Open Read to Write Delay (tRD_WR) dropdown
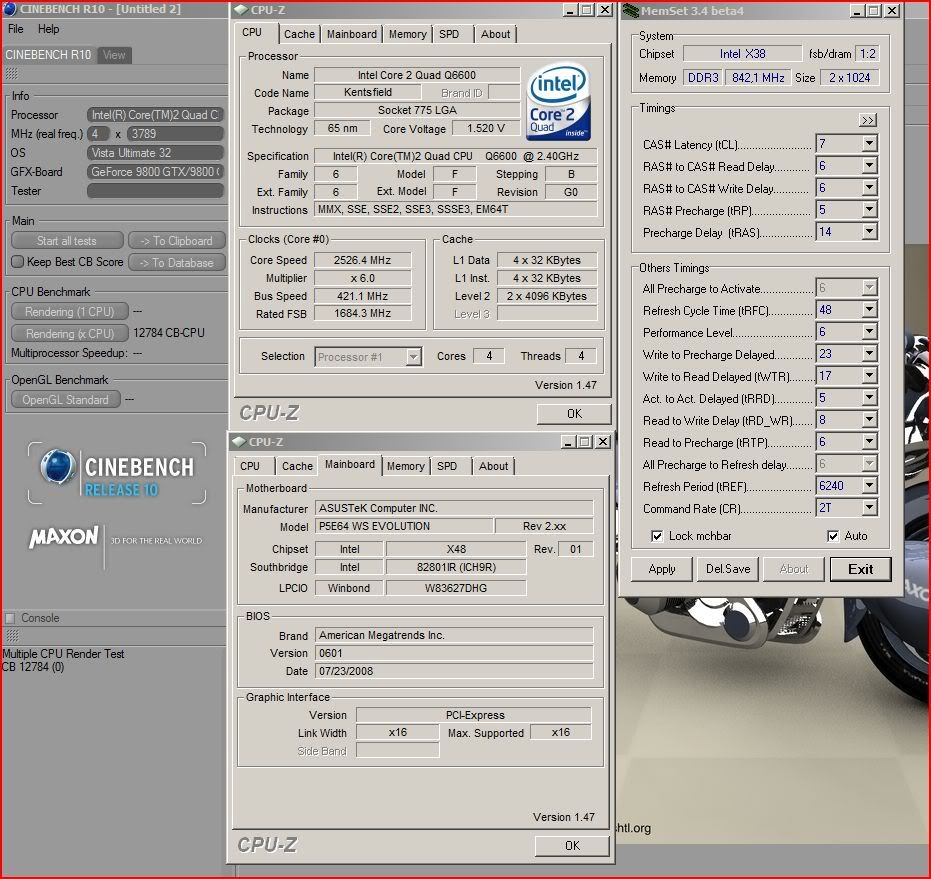The height and width of the screenshot is (879, 931). 869,420
